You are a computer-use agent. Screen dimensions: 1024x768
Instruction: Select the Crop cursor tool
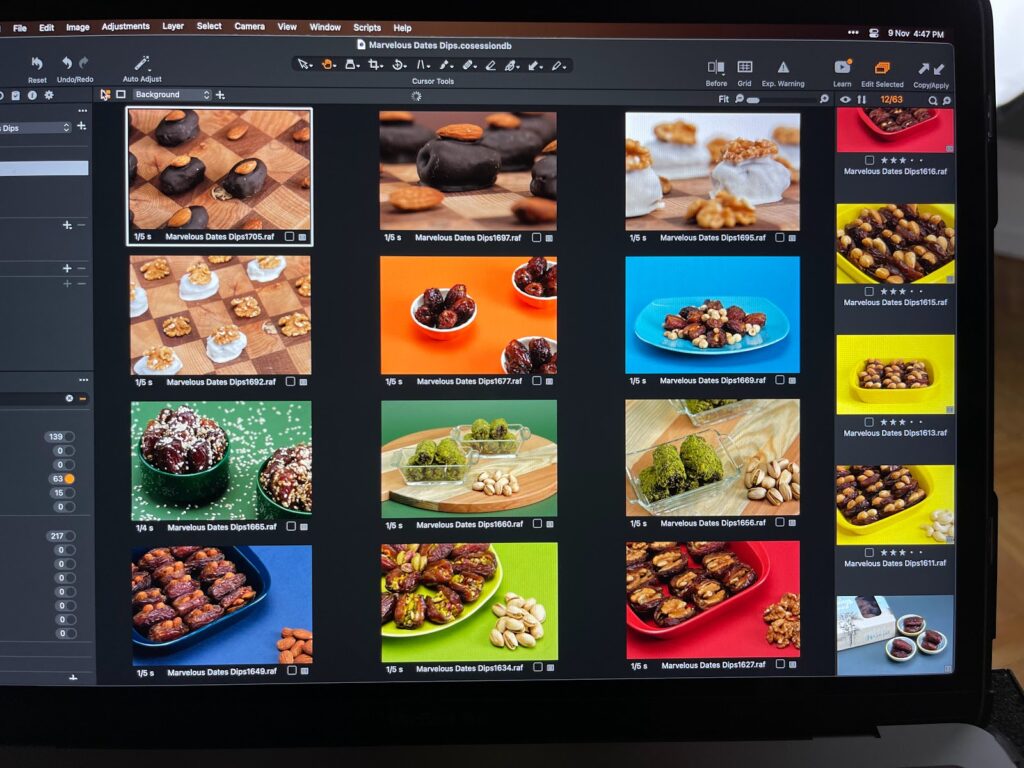(x=374, y=65)
